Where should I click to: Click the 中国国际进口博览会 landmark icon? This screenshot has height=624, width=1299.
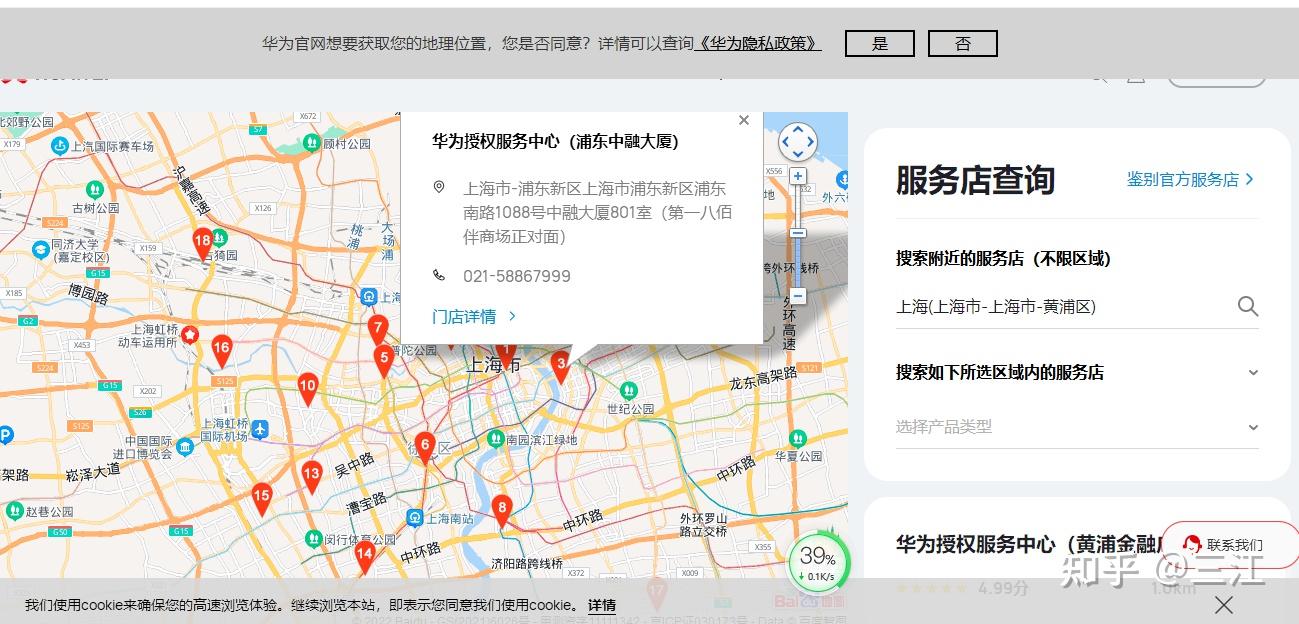coord(185,447)
